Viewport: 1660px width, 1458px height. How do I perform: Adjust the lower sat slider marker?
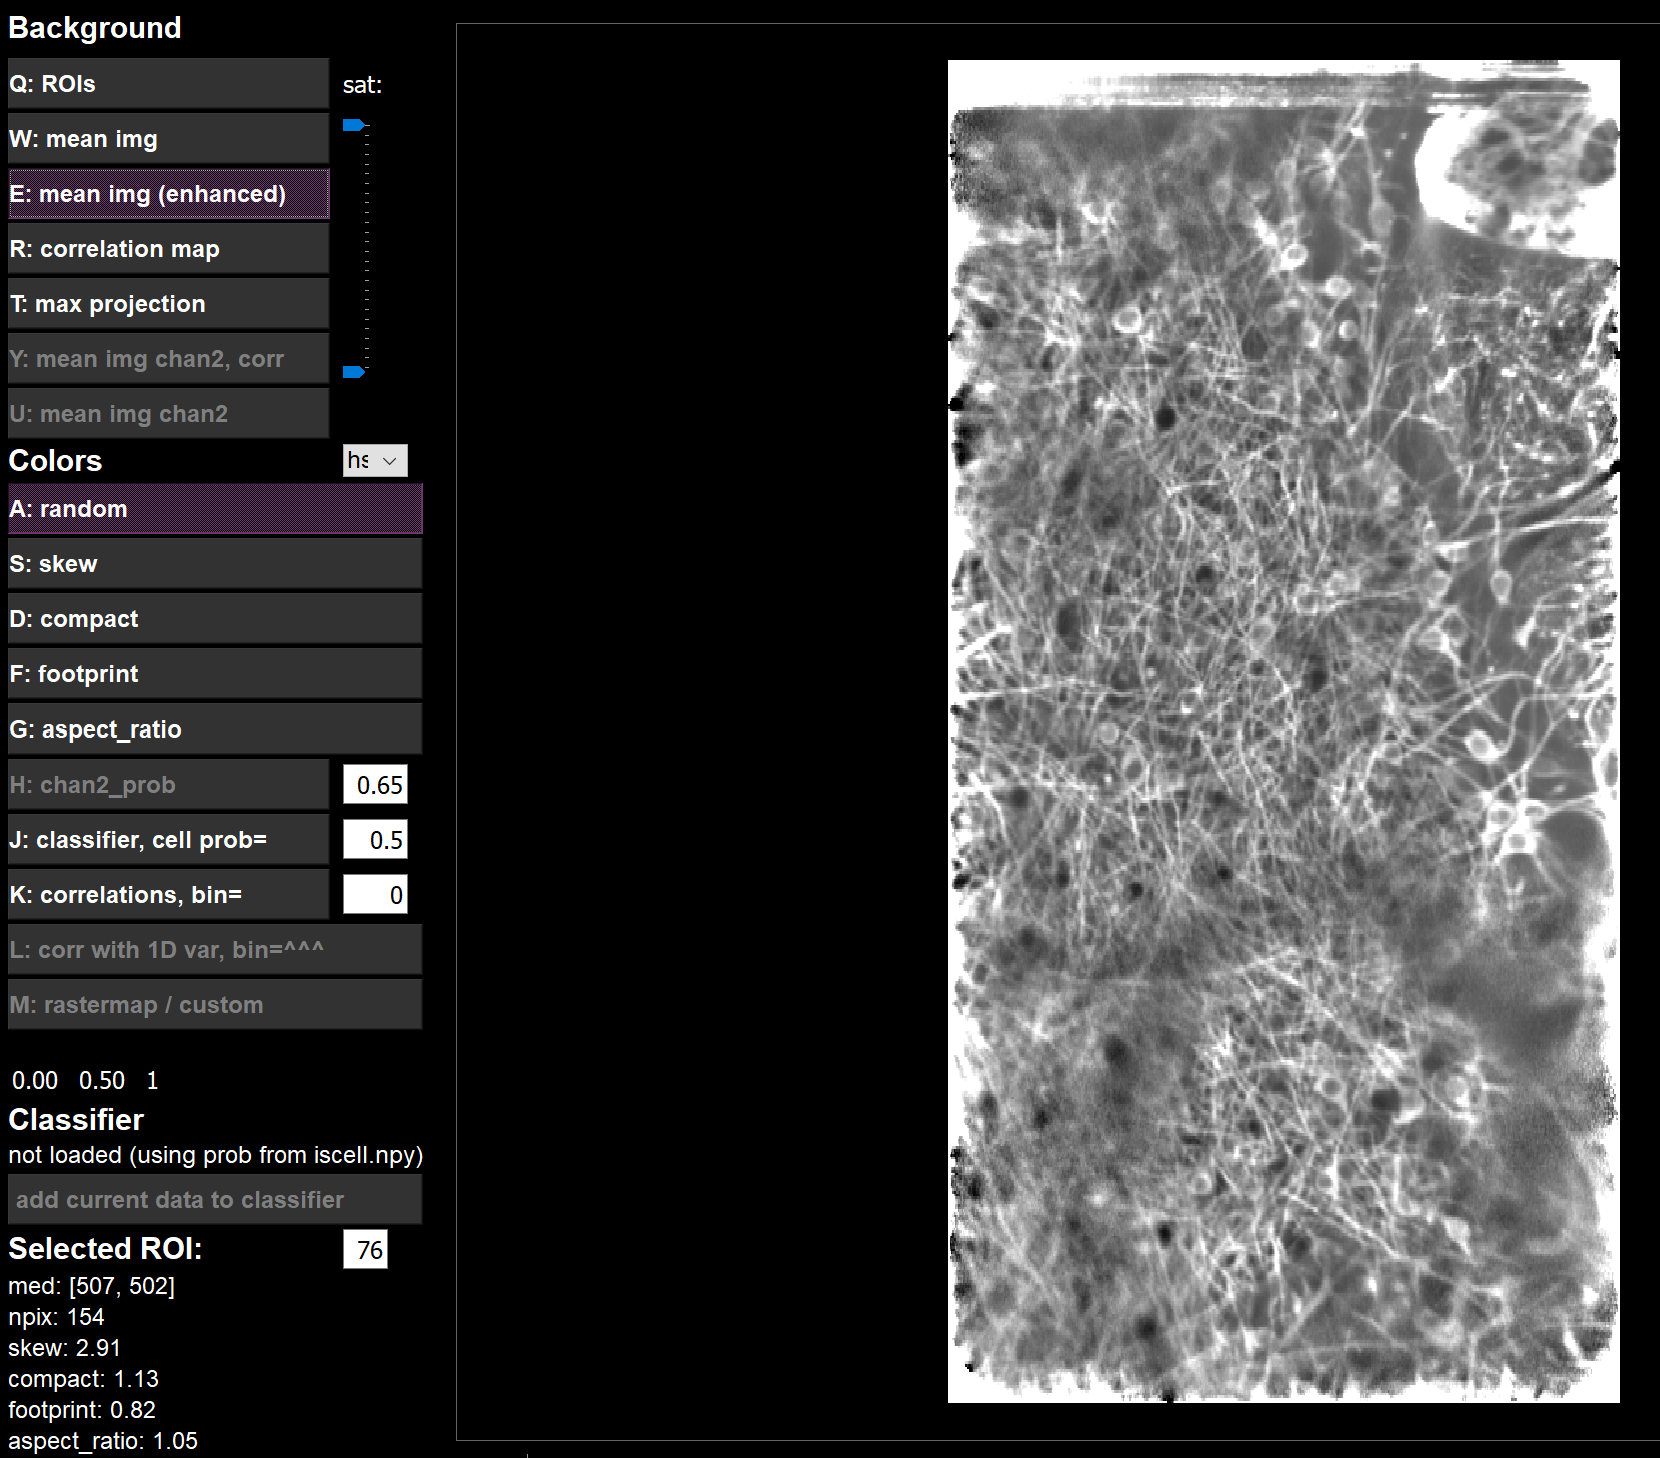click(353, 371)
